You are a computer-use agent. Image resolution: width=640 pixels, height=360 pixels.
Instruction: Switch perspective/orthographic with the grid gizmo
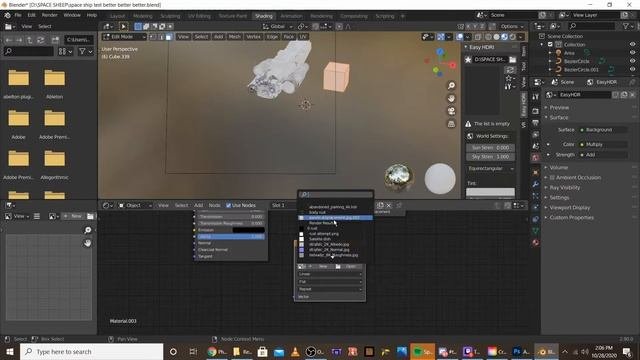(451, 124)
